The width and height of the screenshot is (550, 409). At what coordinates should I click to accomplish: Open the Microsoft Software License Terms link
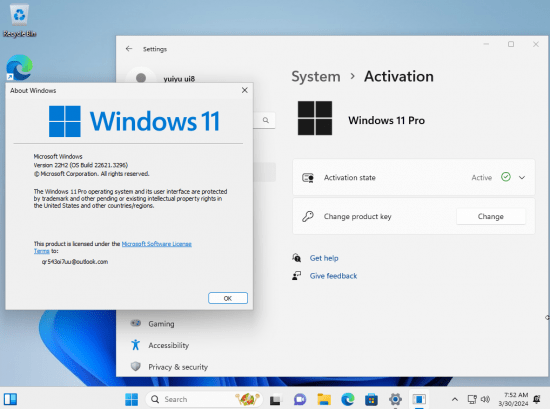(156, 244)
